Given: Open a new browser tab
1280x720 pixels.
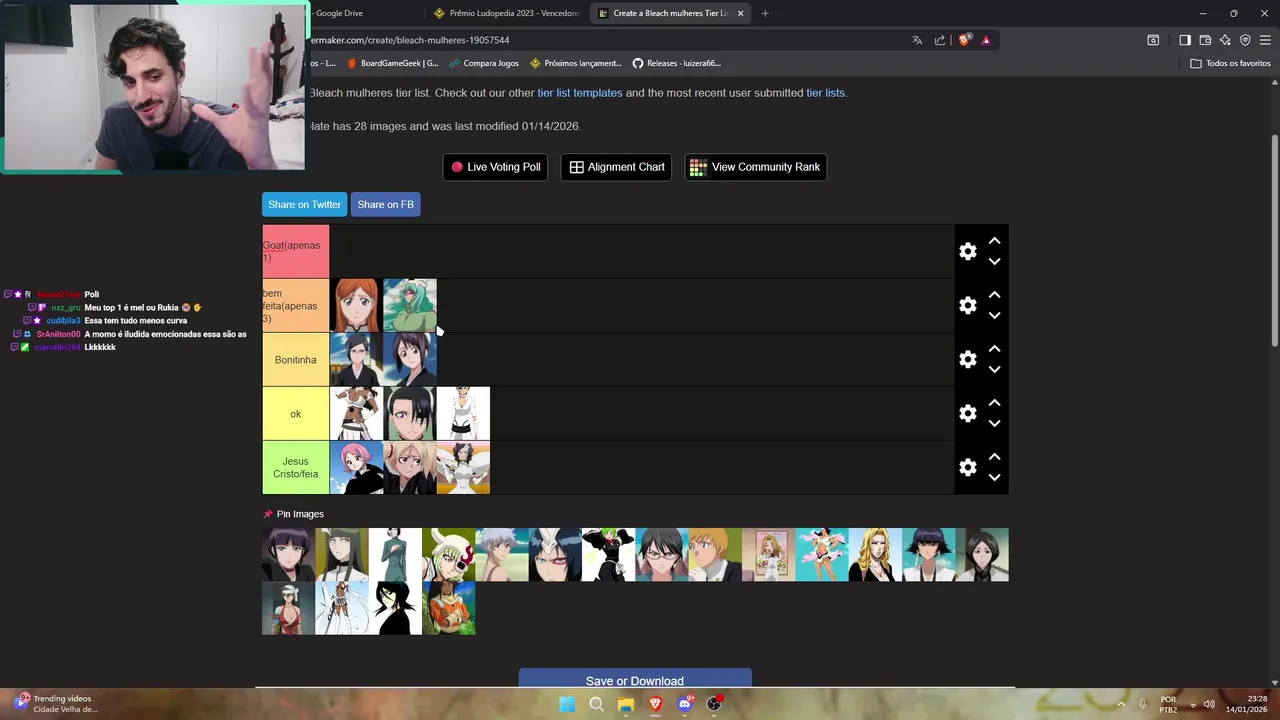Looking at the screenshot, I should click(x=765, y=13).
